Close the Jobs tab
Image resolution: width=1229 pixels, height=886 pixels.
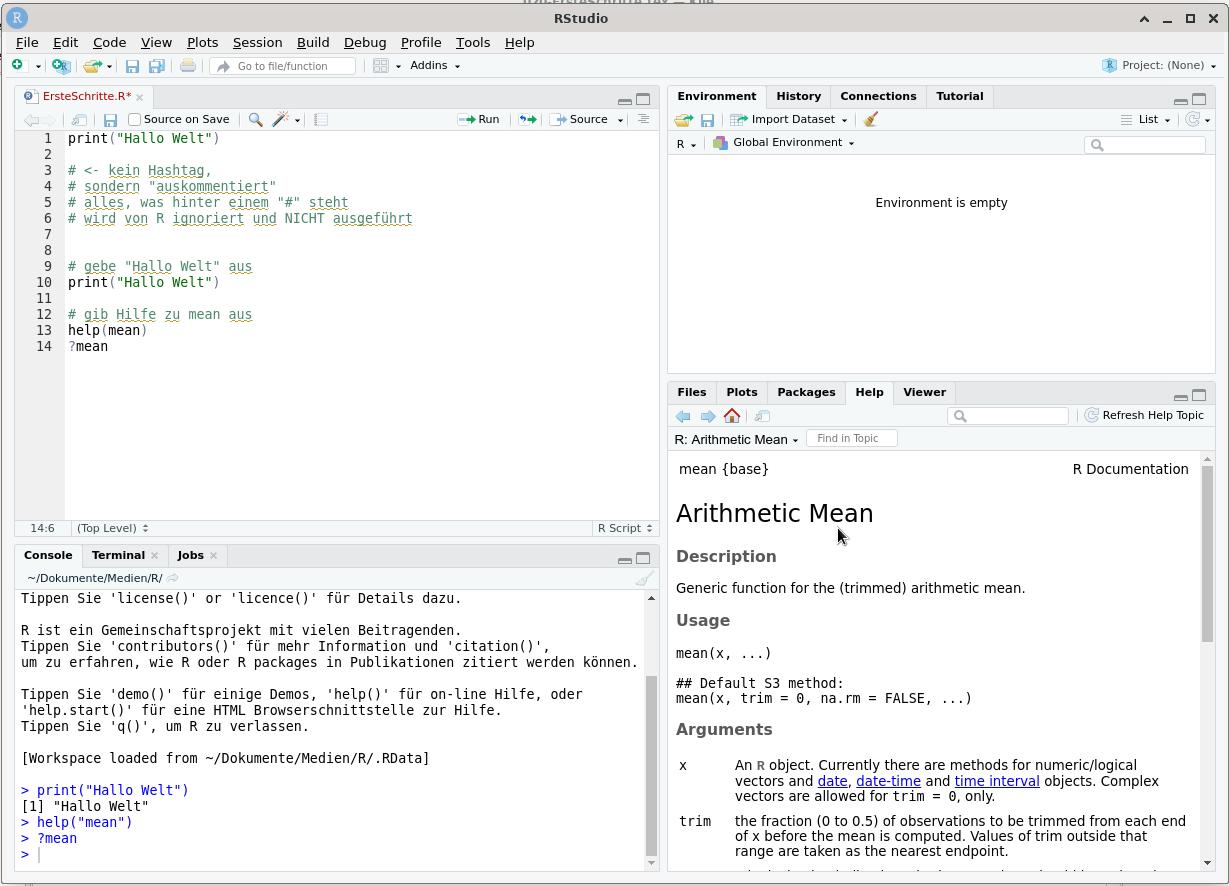[214, 556]
